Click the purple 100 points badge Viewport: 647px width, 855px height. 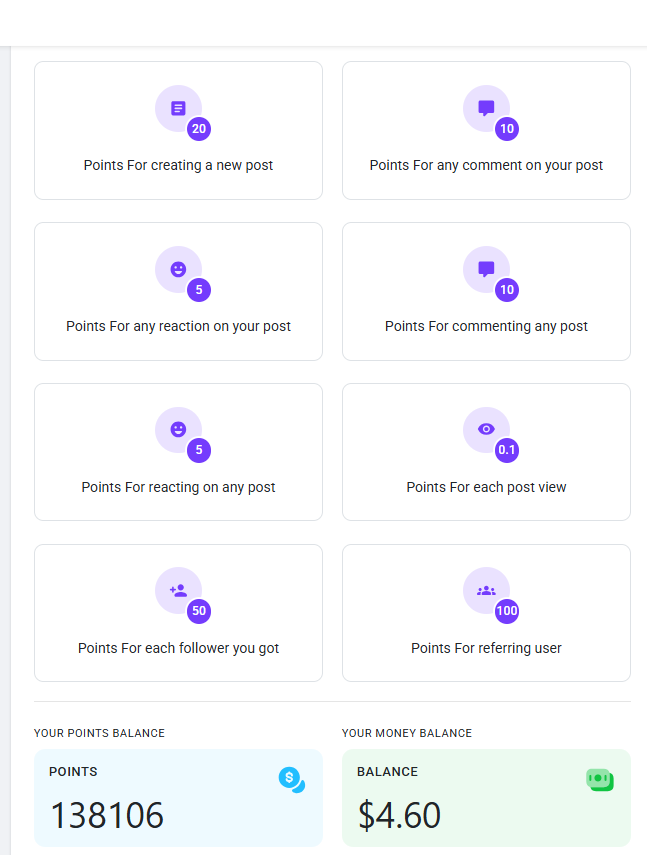507,611
